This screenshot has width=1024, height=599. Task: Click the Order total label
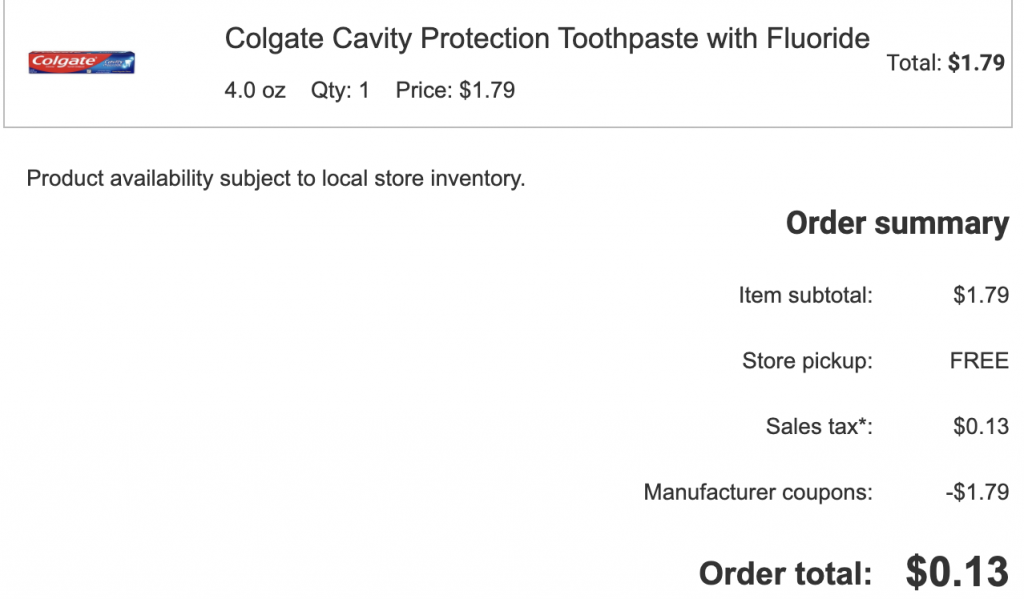[785, 574]
